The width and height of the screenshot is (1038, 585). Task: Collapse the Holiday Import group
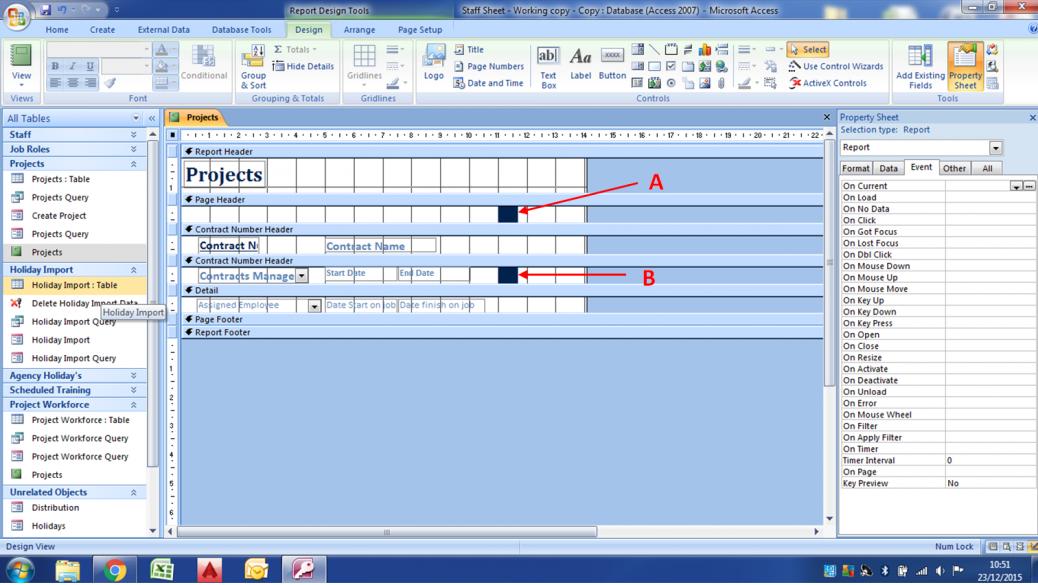tap(133, 270)
